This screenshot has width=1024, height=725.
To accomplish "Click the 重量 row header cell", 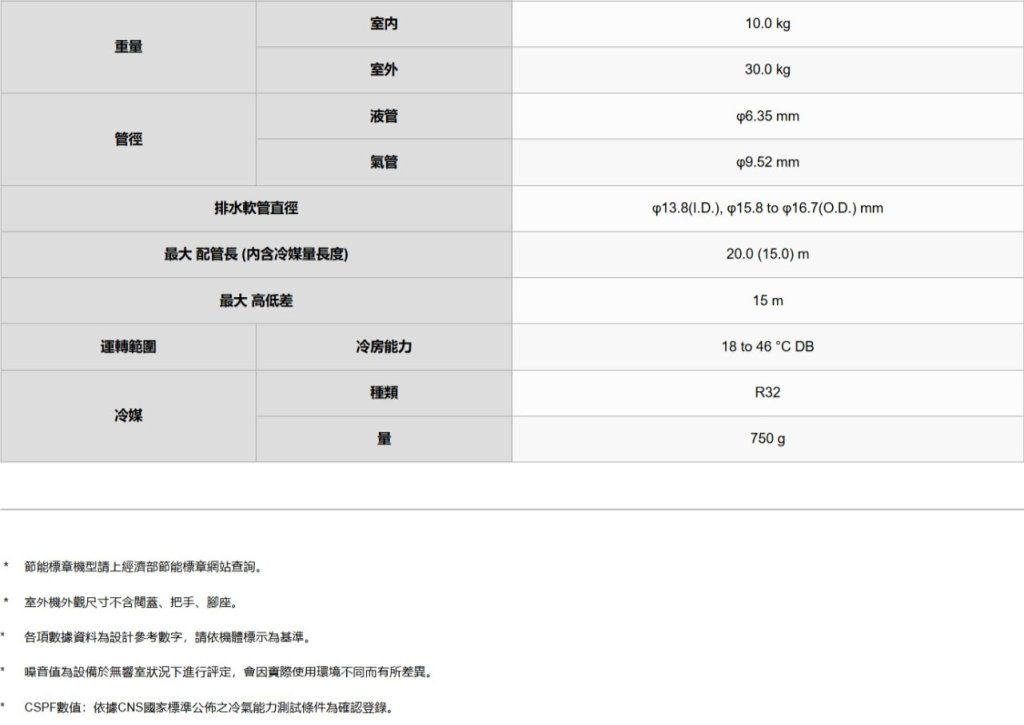I will click(128, 47).
